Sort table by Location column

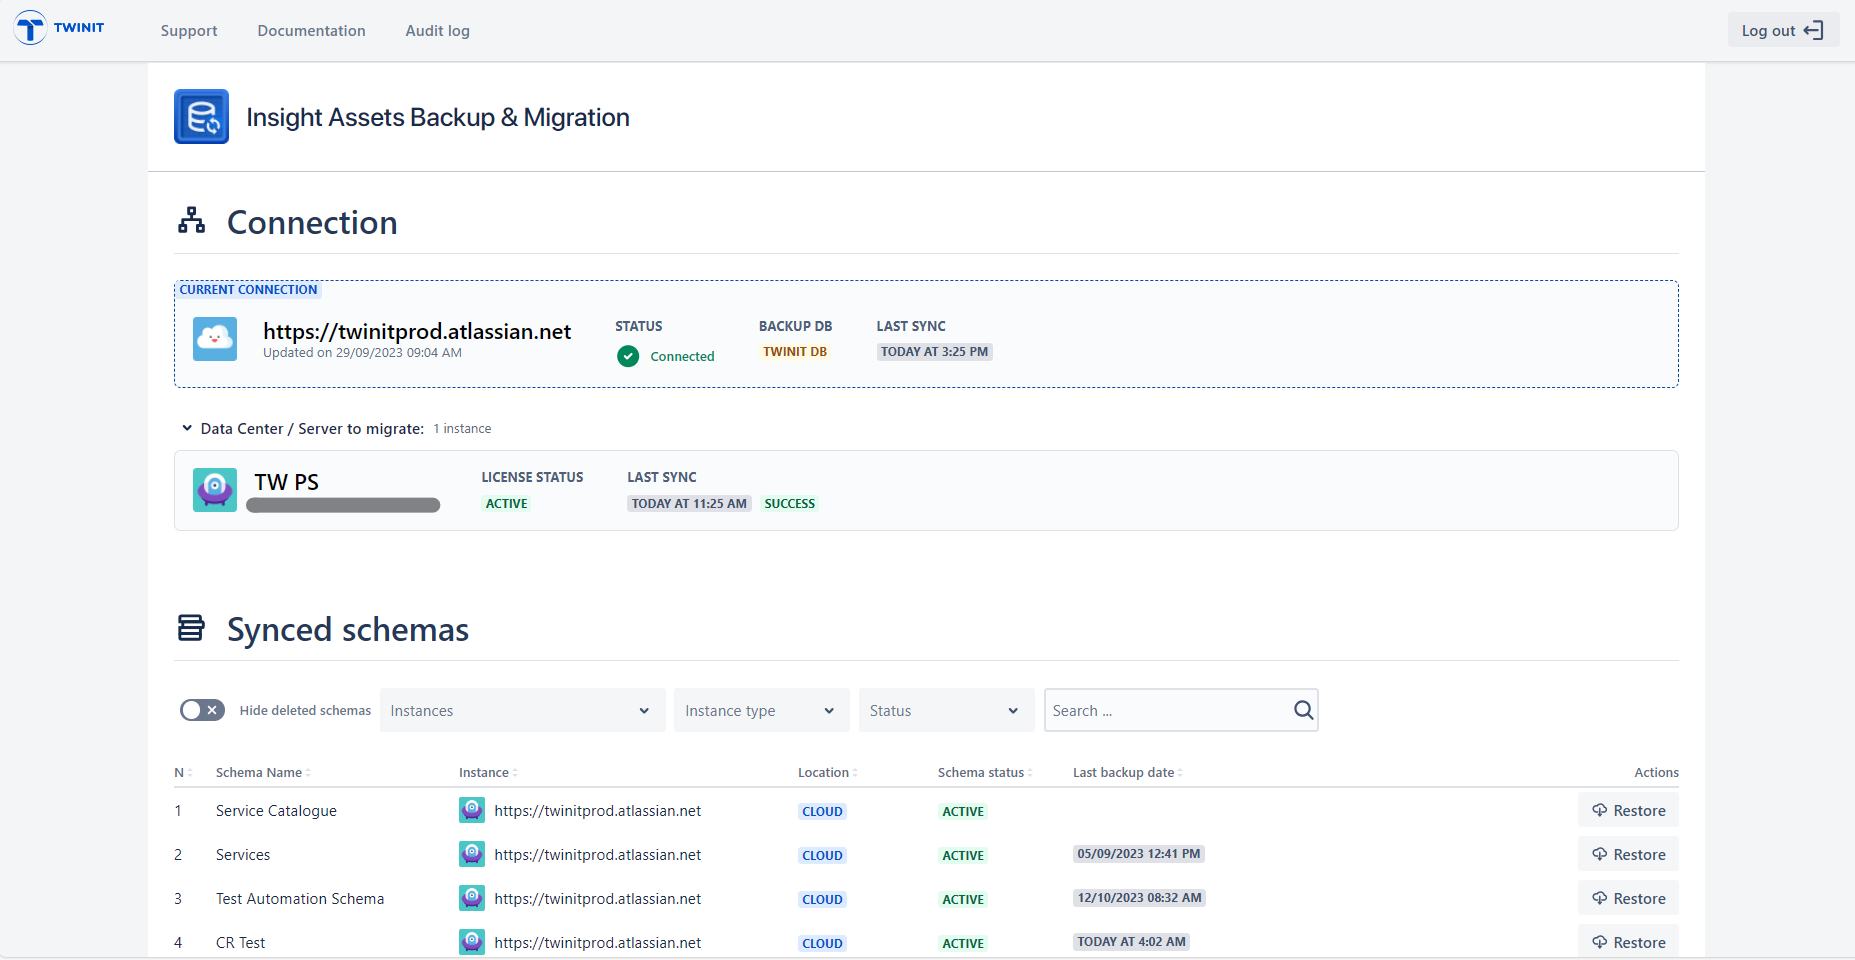827,773
